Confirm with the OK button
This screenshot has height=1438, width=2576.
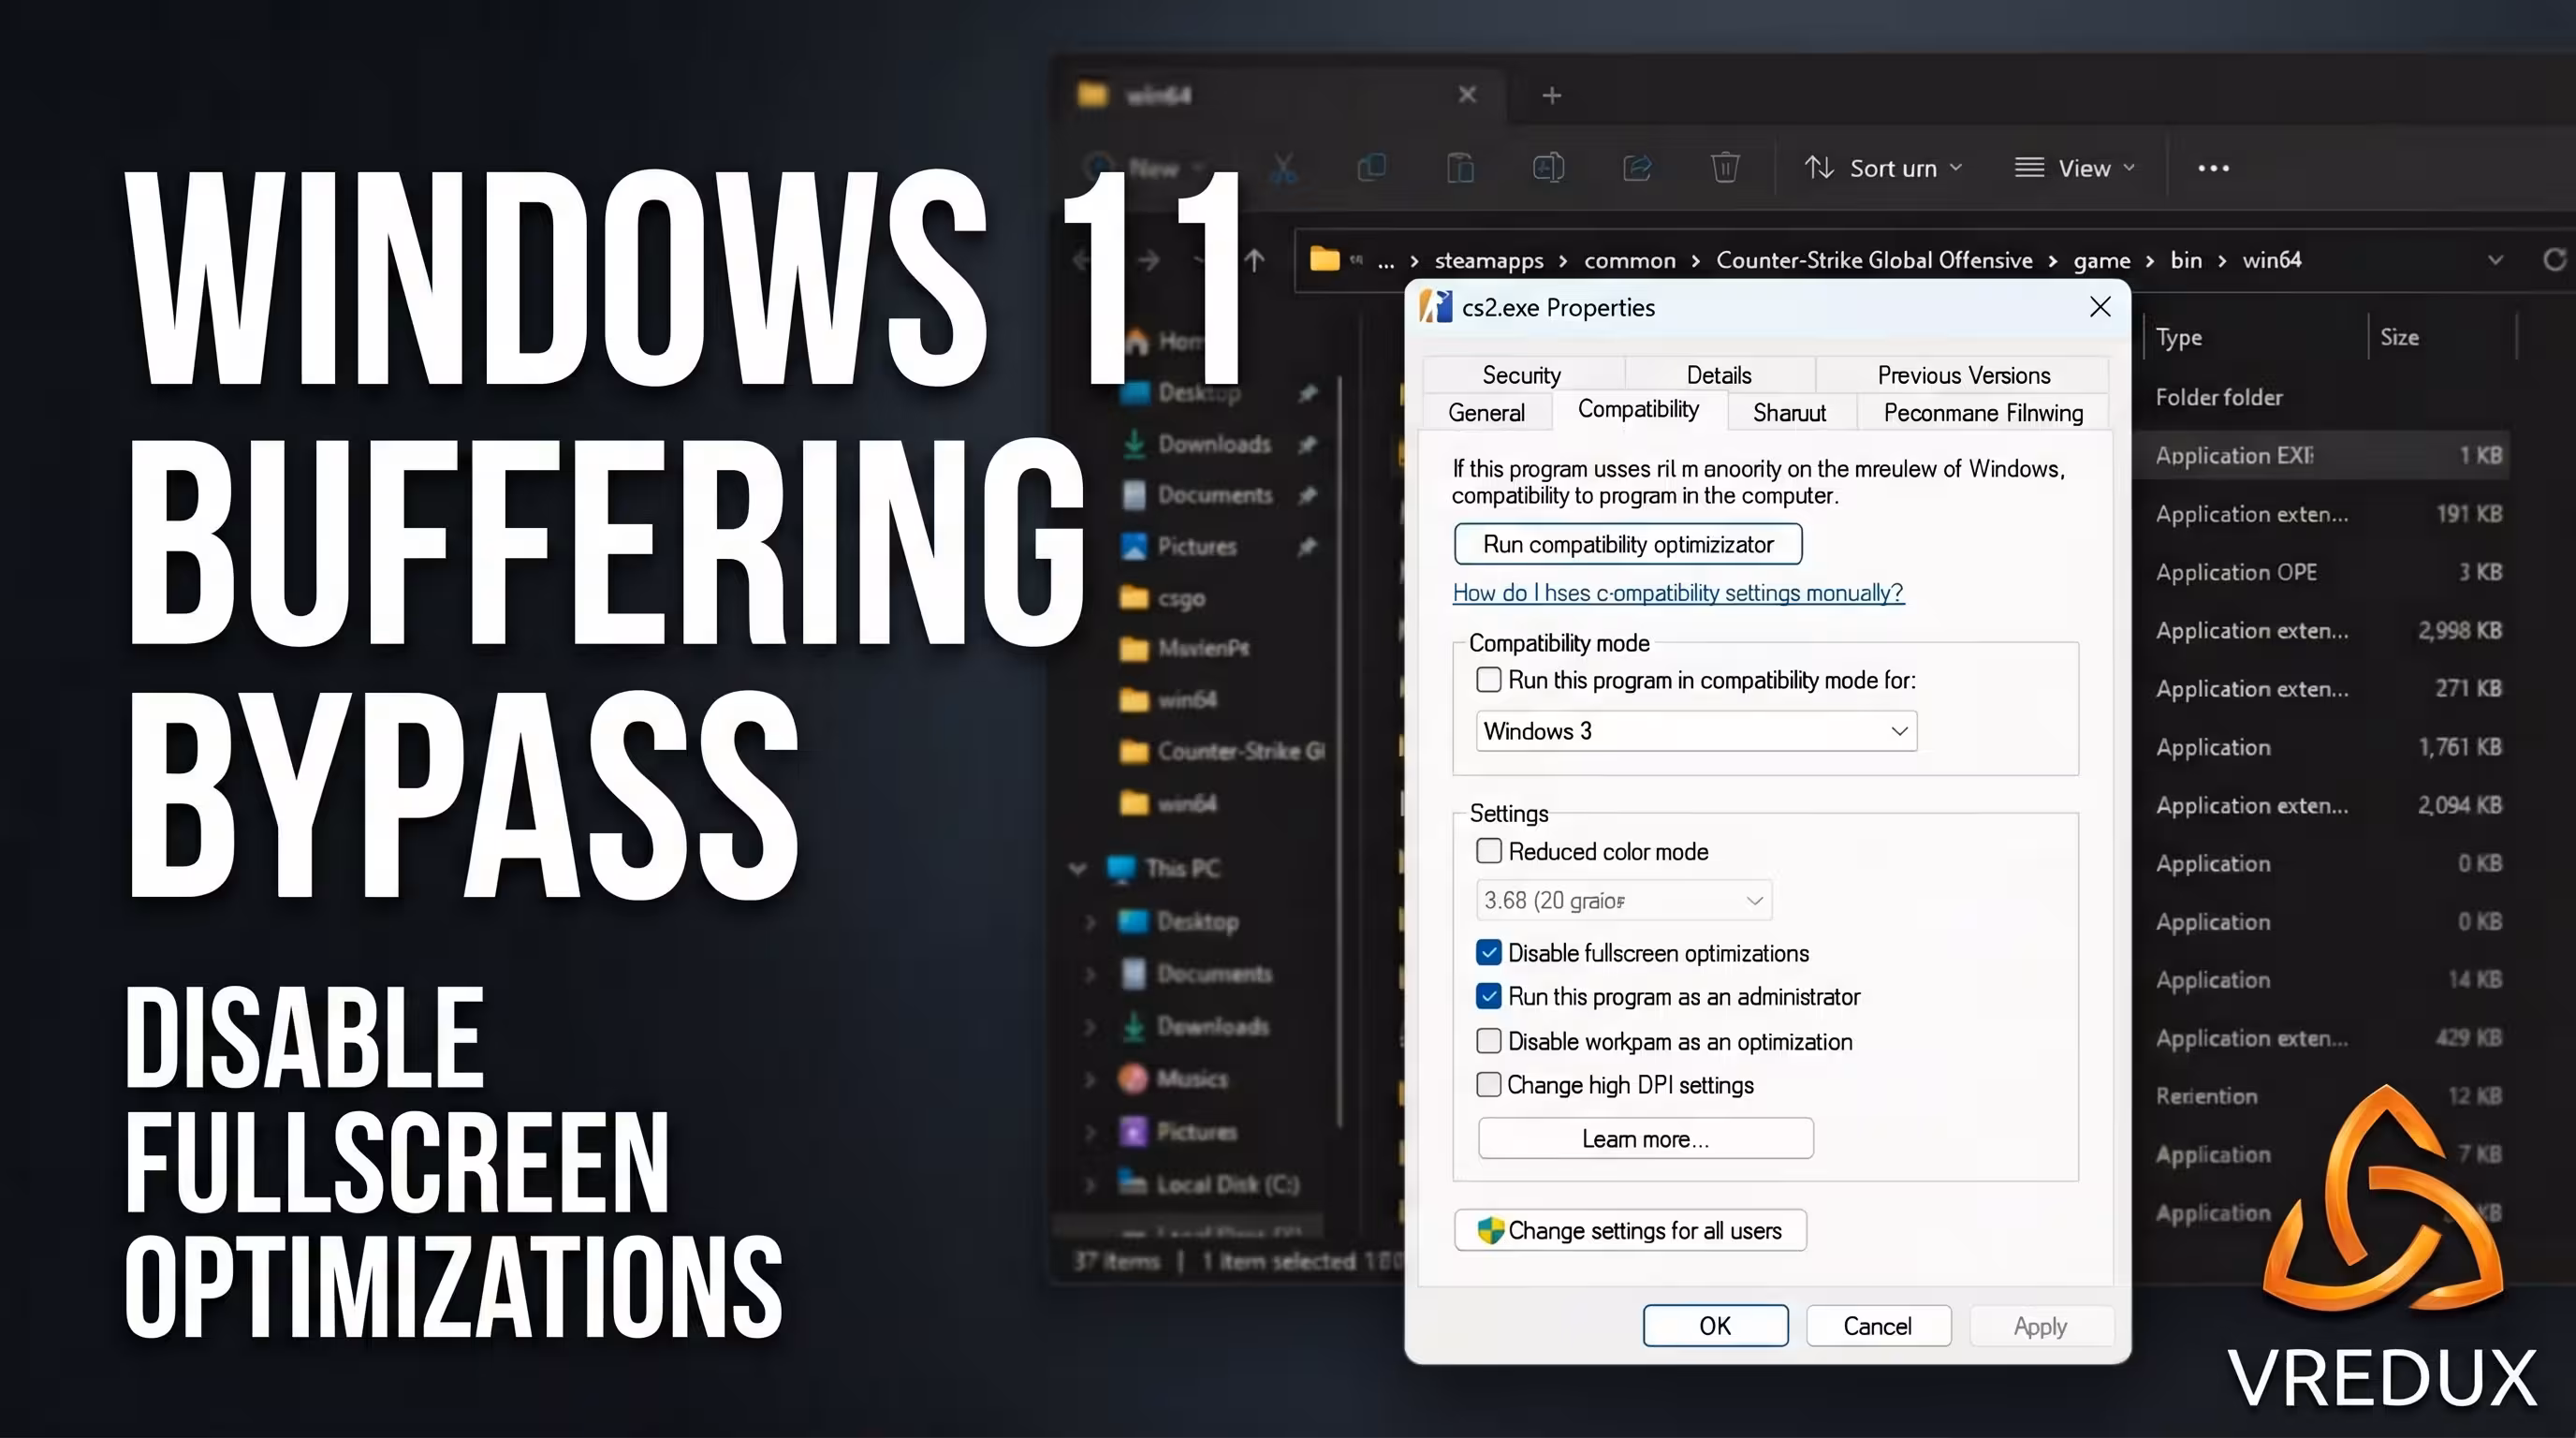click(1715, 1326)
